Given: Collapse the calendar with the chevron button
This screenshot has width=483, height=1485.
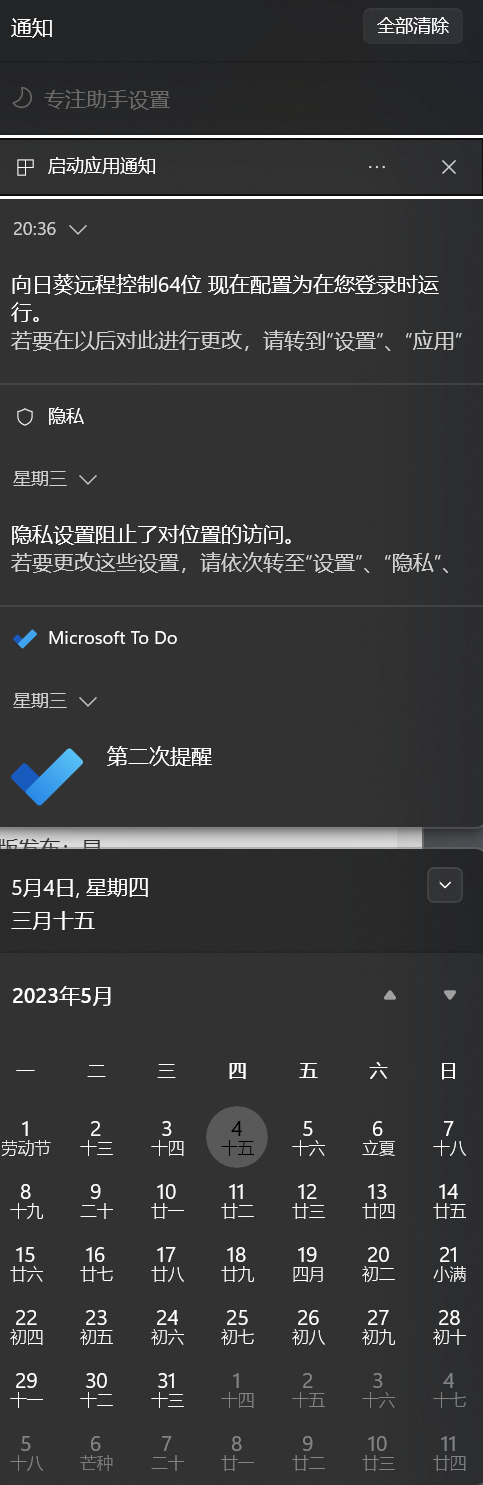Looking at the screenshot, I should pos(445,885).
